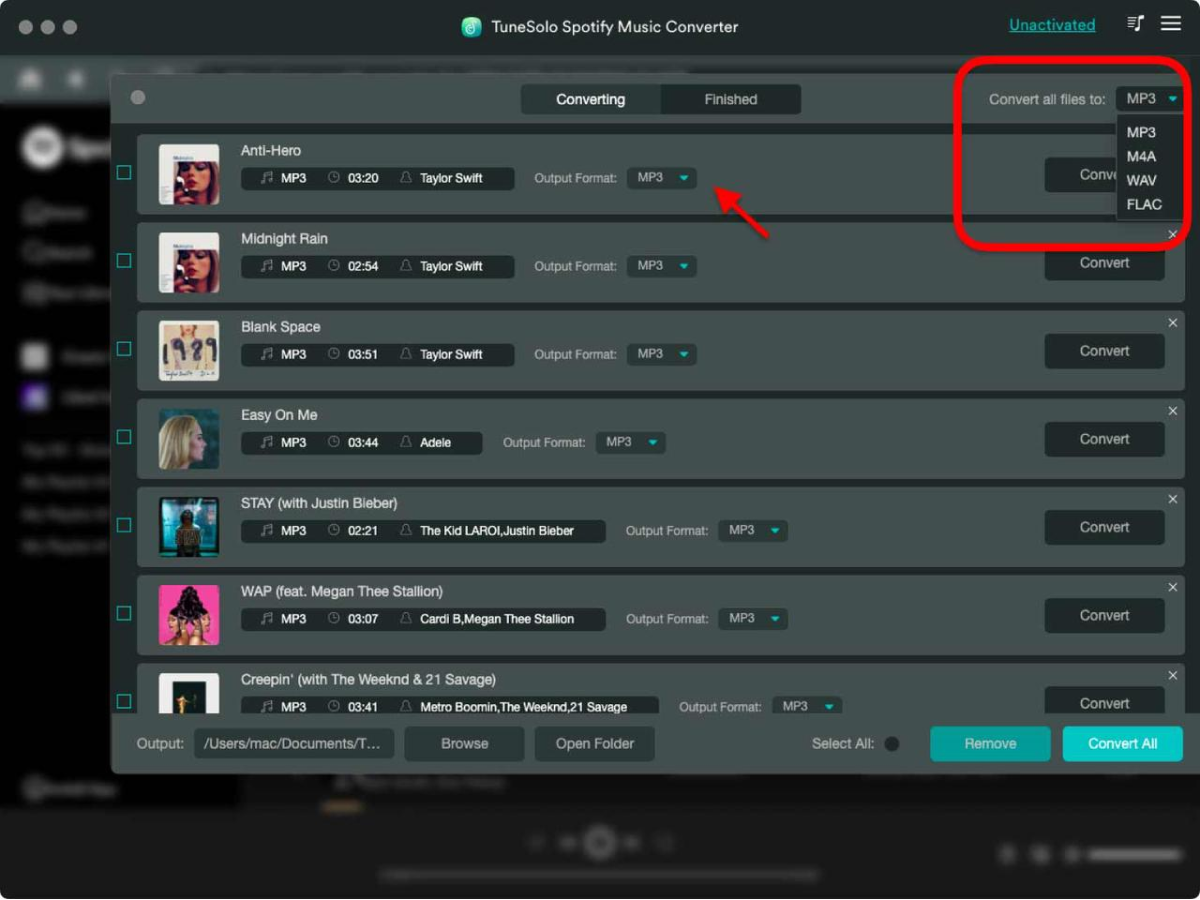
Task: Tick the Anti-Hero checkbox
Action: tap(124, 172)
